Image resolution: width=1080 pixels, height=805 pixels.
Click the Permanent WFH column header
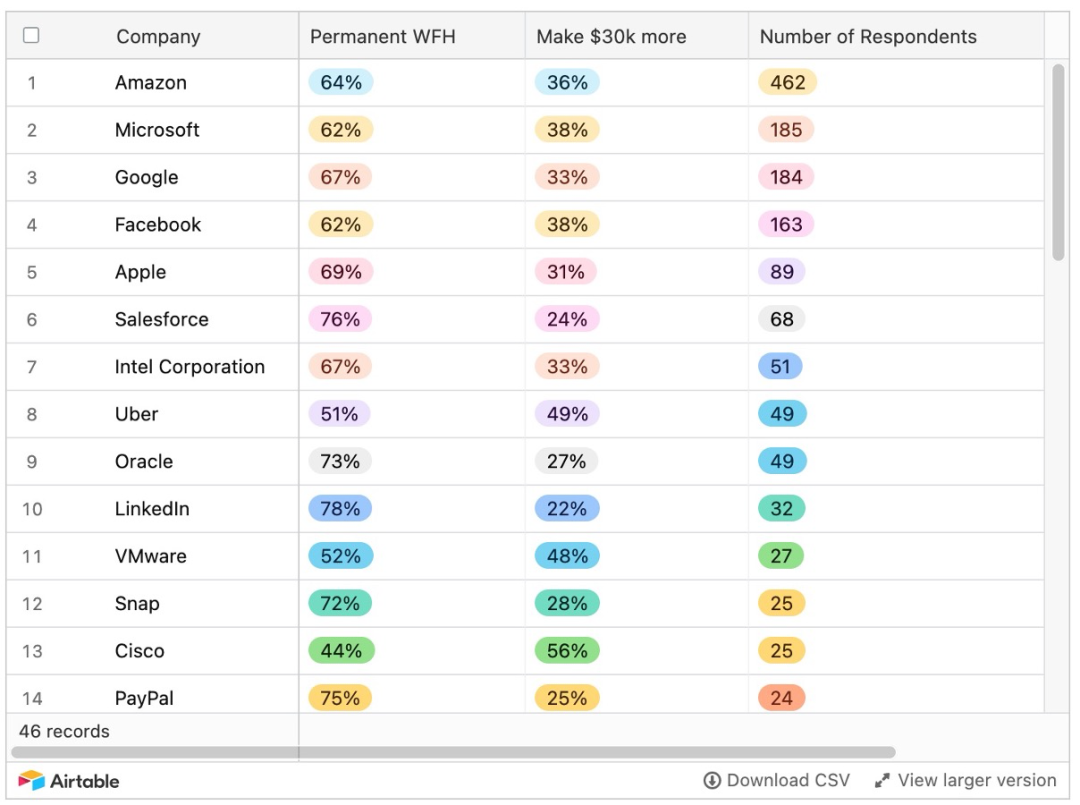coord(382,37)
